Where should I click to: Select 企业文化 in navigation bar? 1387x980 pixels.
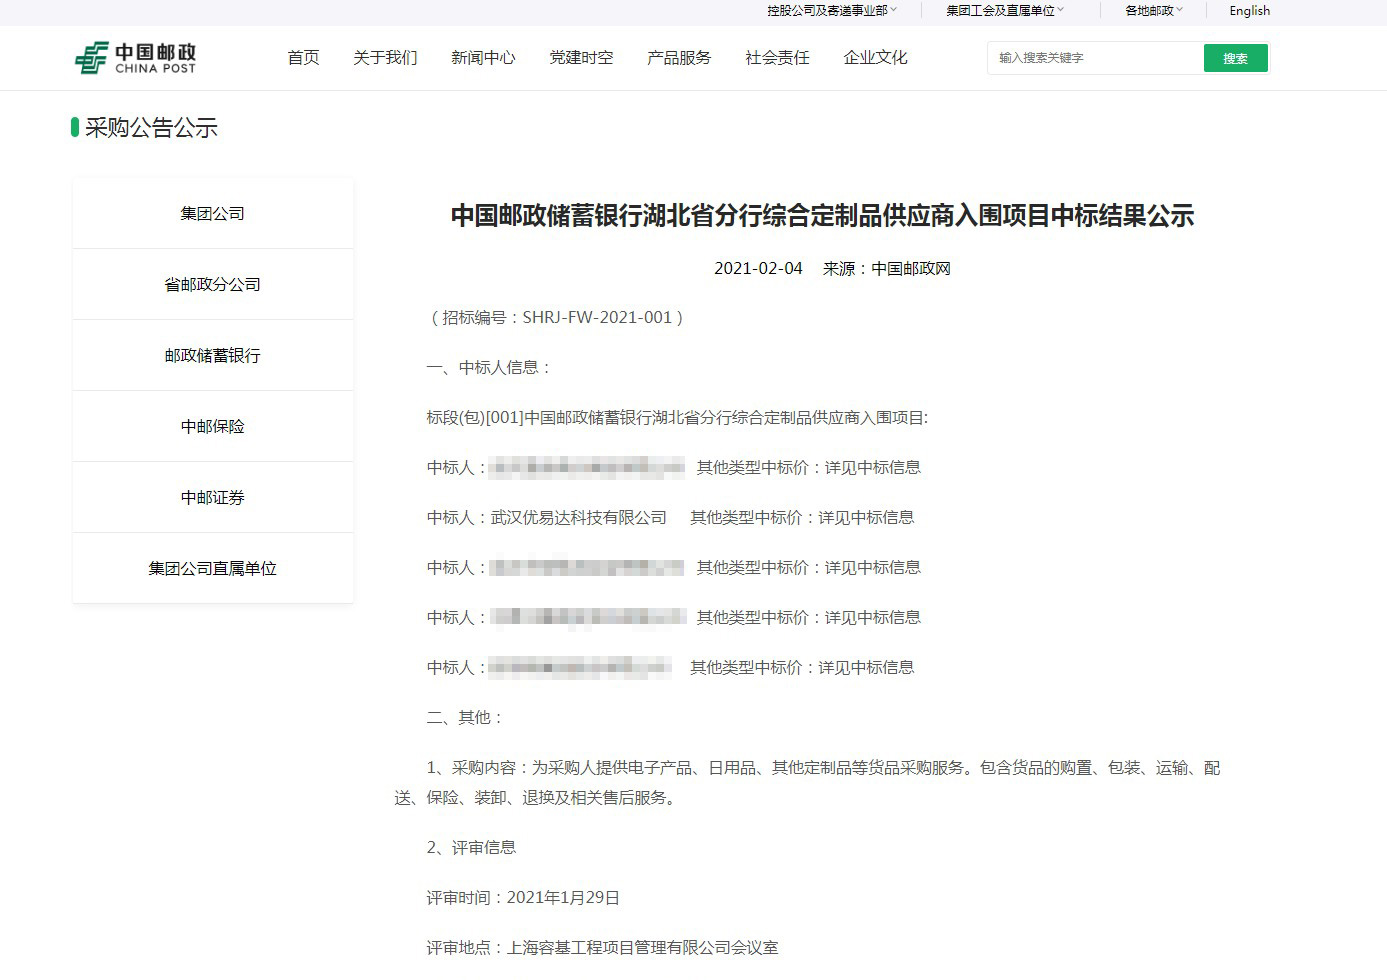(875, 58)
